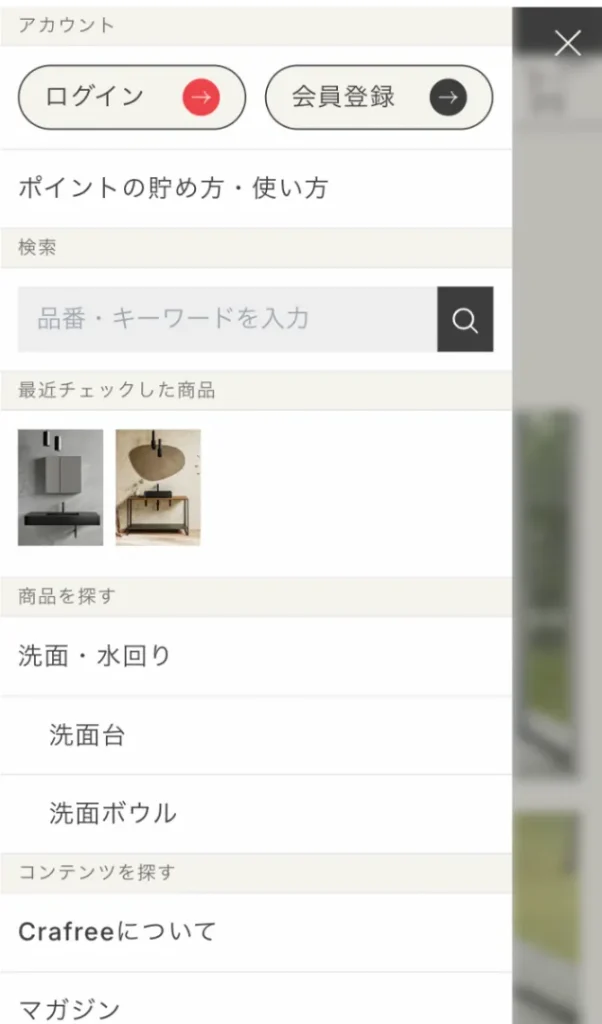Open the ログイン button
This screenshot has height=1024, width=602.
tap(132, 97)
